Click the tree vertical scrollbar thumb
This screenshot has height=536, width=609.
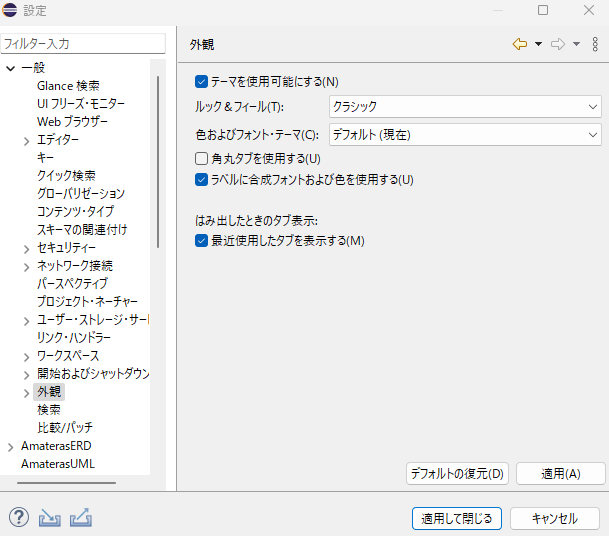click(158, 162)
